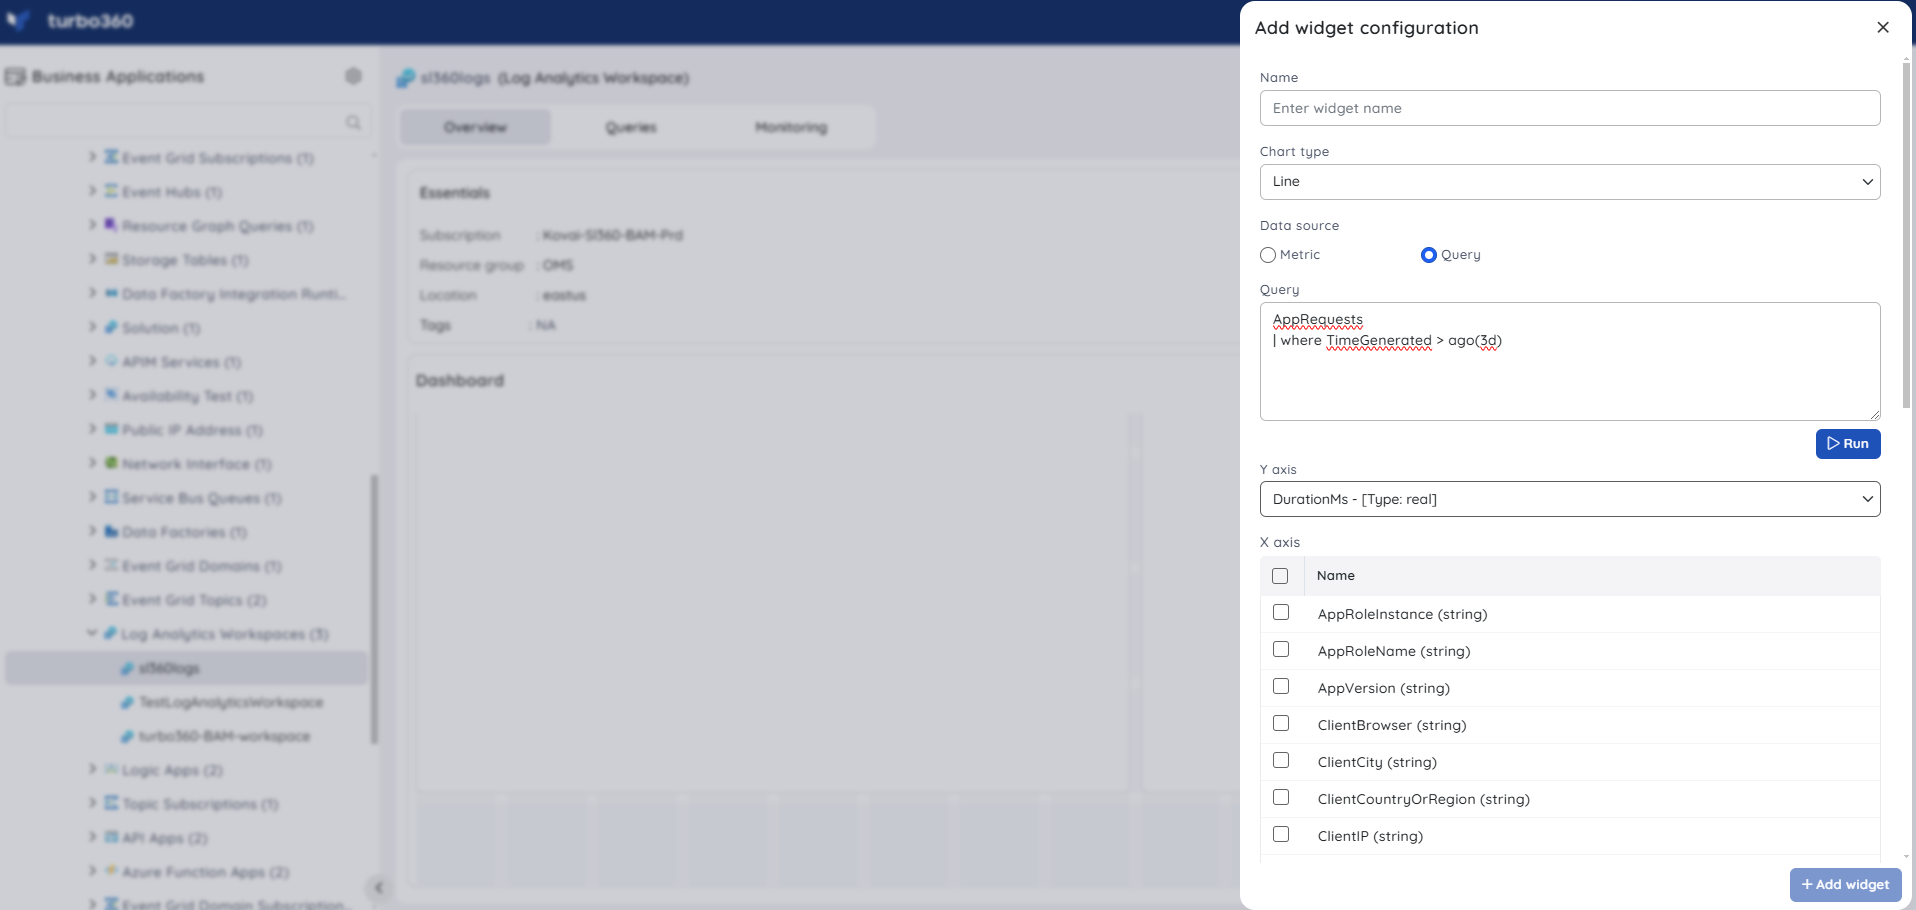The width and height of the screenshot is (1916, 910).
Task: Click the Logic Apps (2) icon
Action: (111, 769)
